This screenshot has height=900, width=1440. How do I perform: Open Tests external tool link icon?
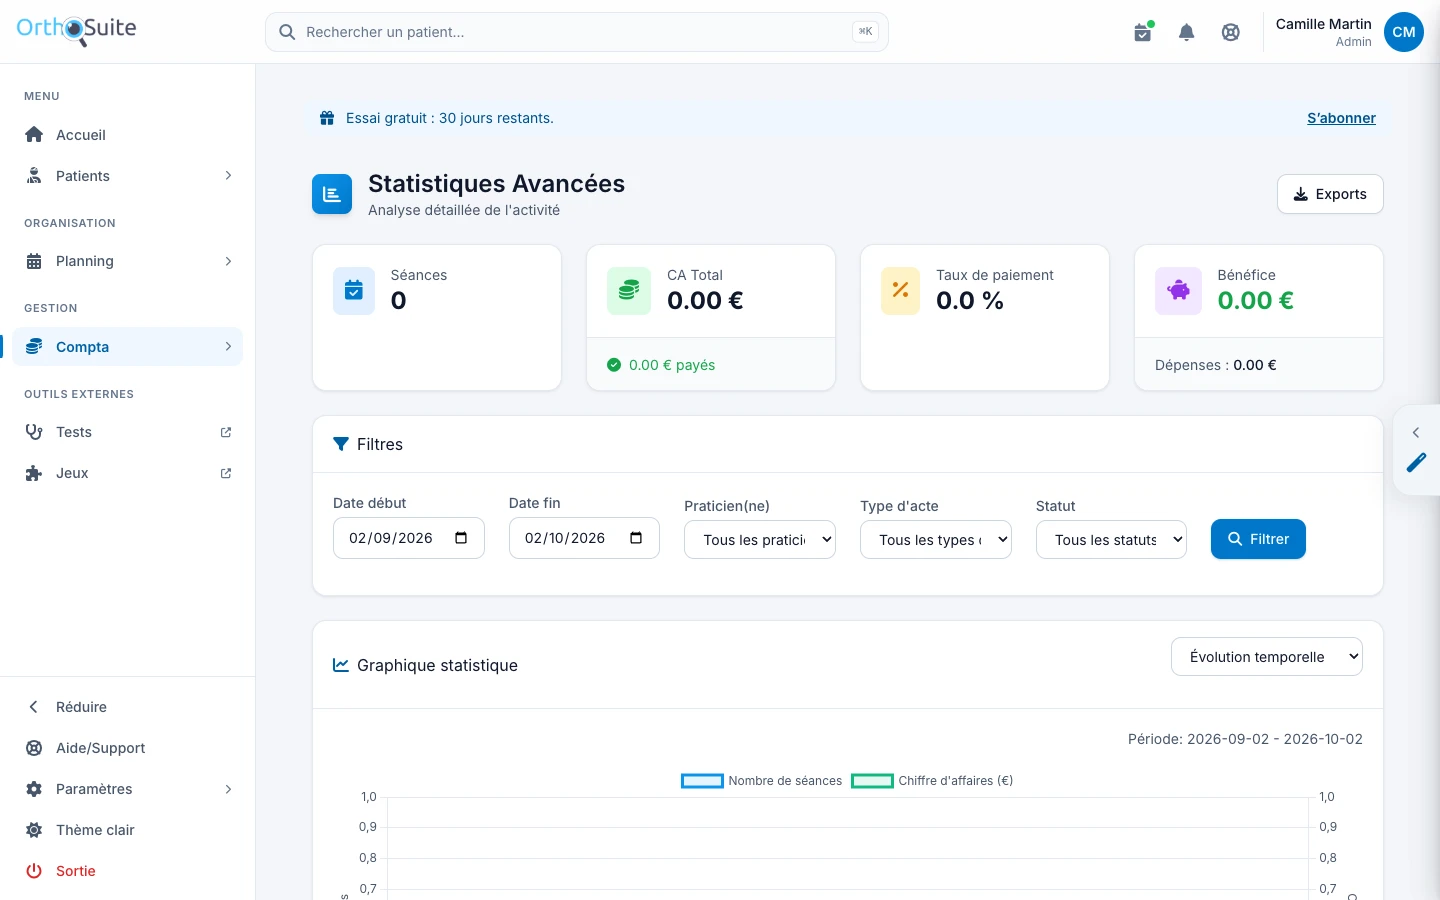pyautogui.click(x=226, y=432)
